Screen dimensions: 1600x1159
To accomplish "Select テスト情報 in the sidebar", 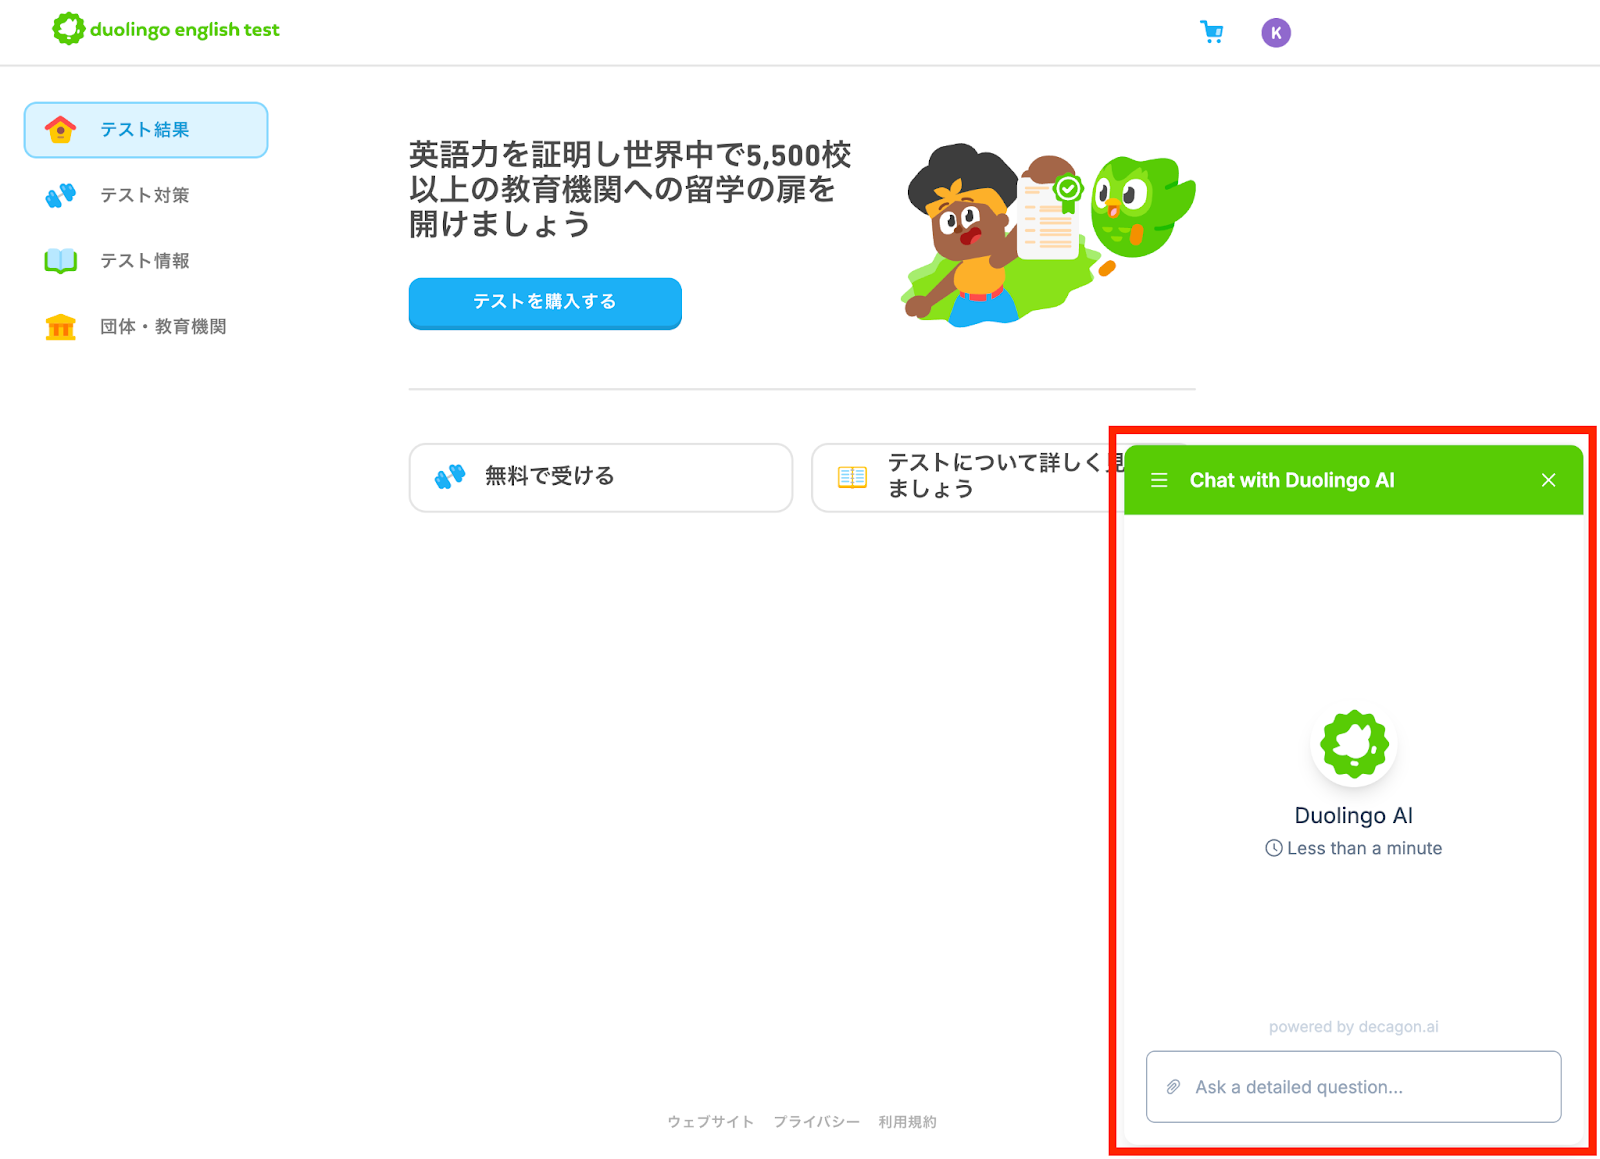I will pyautogui.click(x=146, y=261).
